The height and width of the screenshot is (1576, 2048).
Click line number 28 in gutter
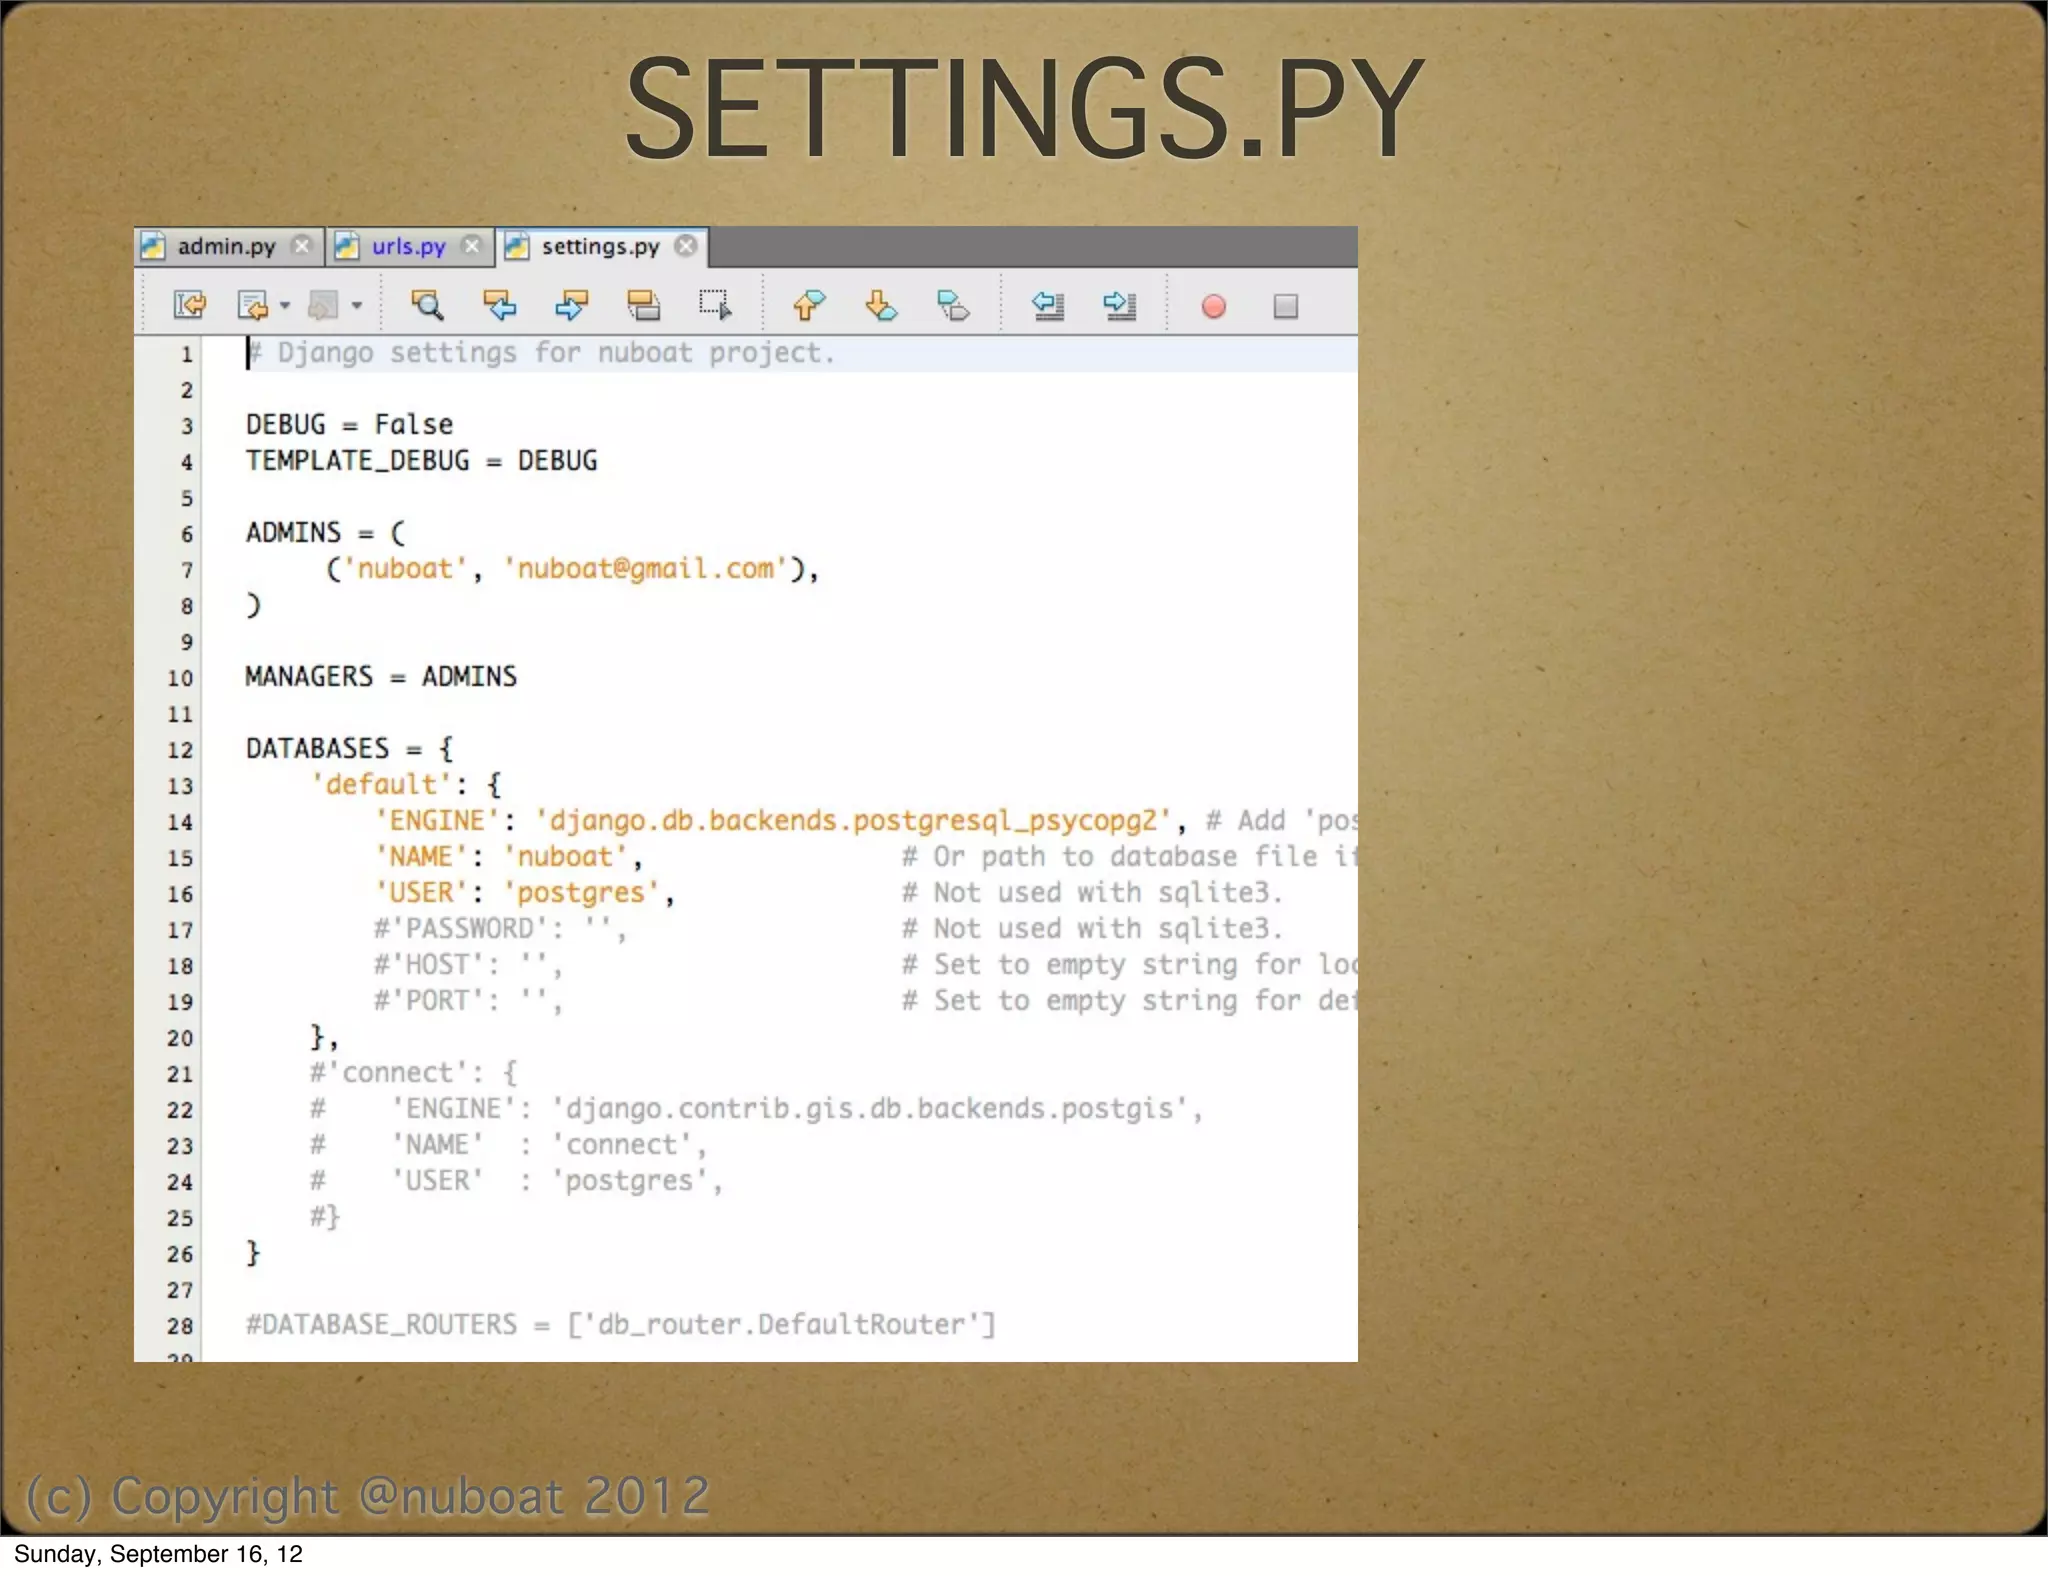[x=180, y=1326]
